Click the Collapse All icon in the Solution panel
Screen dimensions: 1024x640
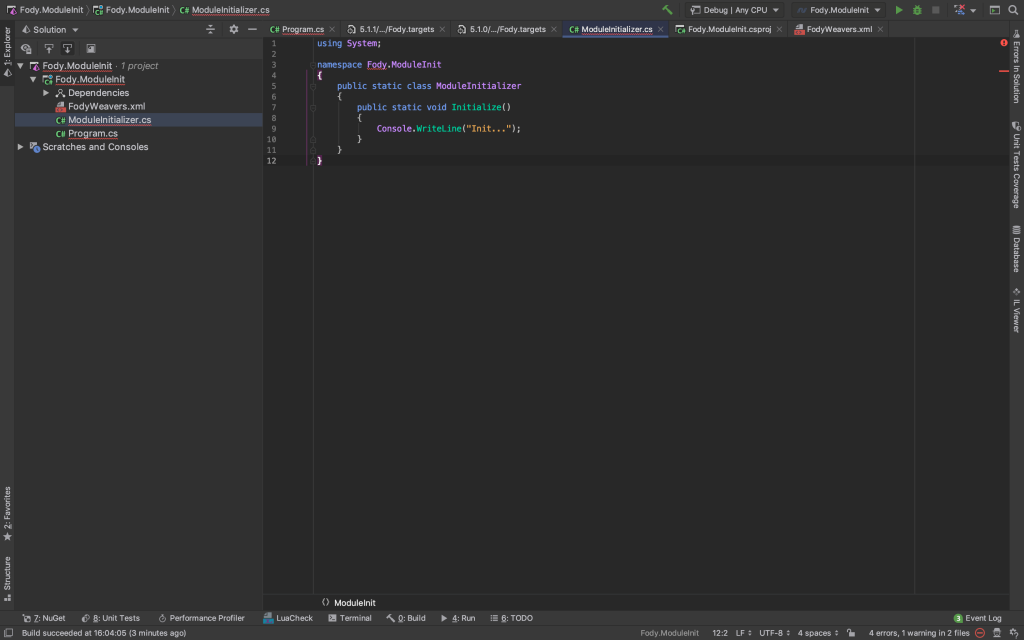[x=210, y=29]
